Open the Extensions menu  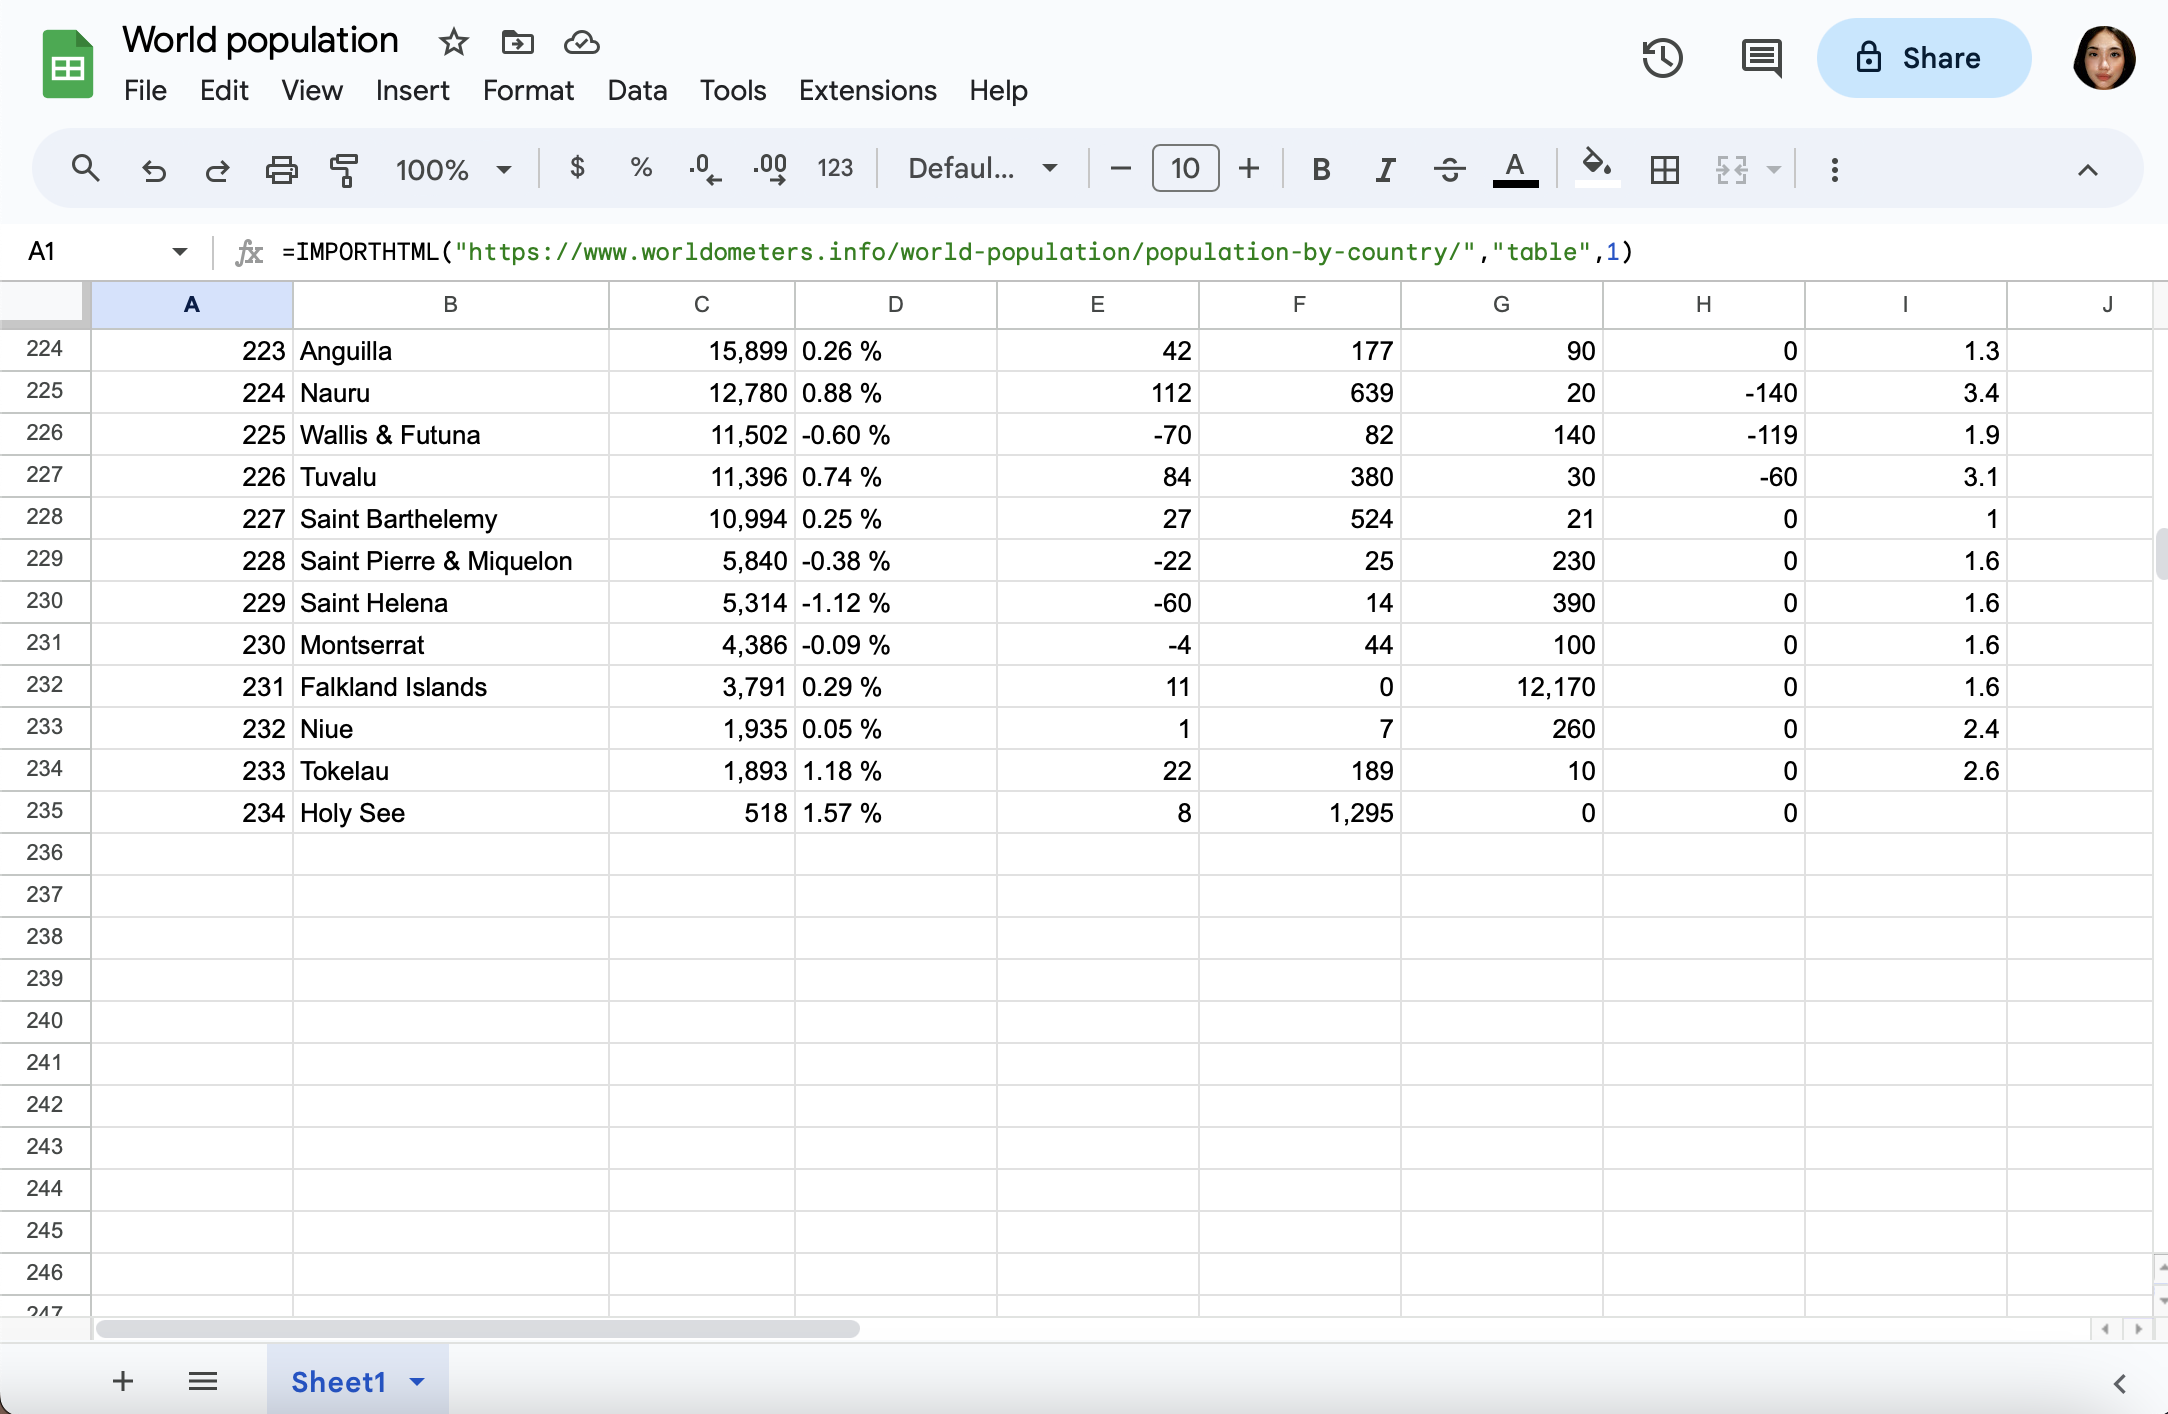pyautogui.click(x=867, y=90)
